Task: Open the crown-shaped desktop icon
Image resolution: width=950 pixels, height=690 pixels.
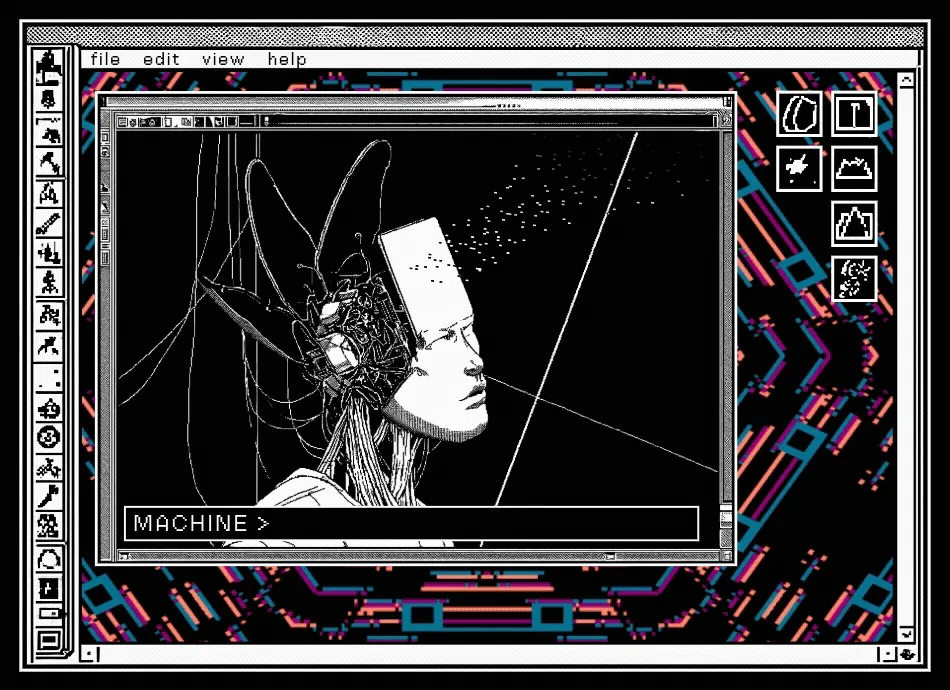Action: [x=854, y=169]
